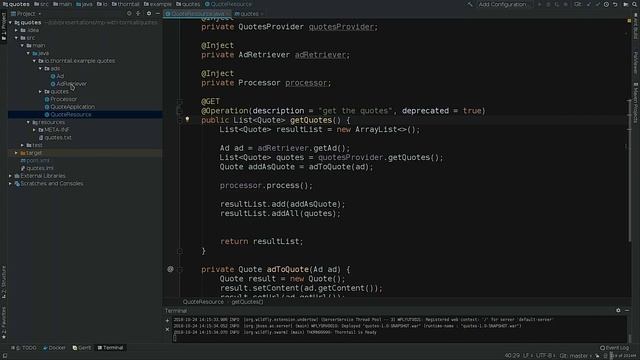This screenshot has height=360, width=640.
Task: Click the gutter marker beside adToQuote method
Action: tap(170, 269)
